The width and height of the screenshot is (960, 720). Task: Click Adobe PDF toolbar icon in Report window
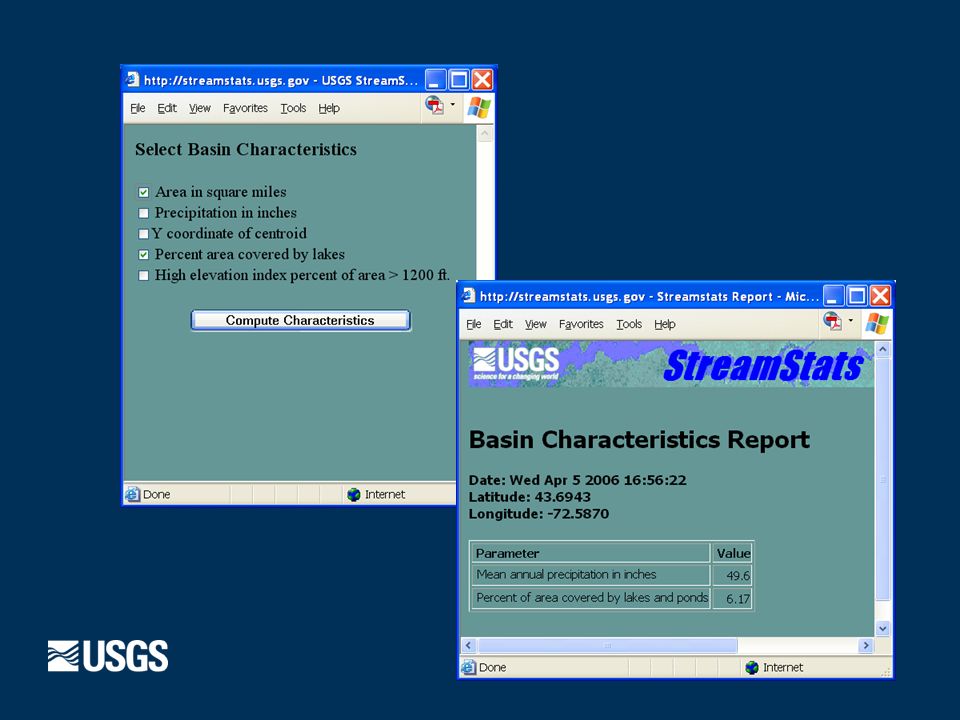pyautogui.click(x=833, y=321)
